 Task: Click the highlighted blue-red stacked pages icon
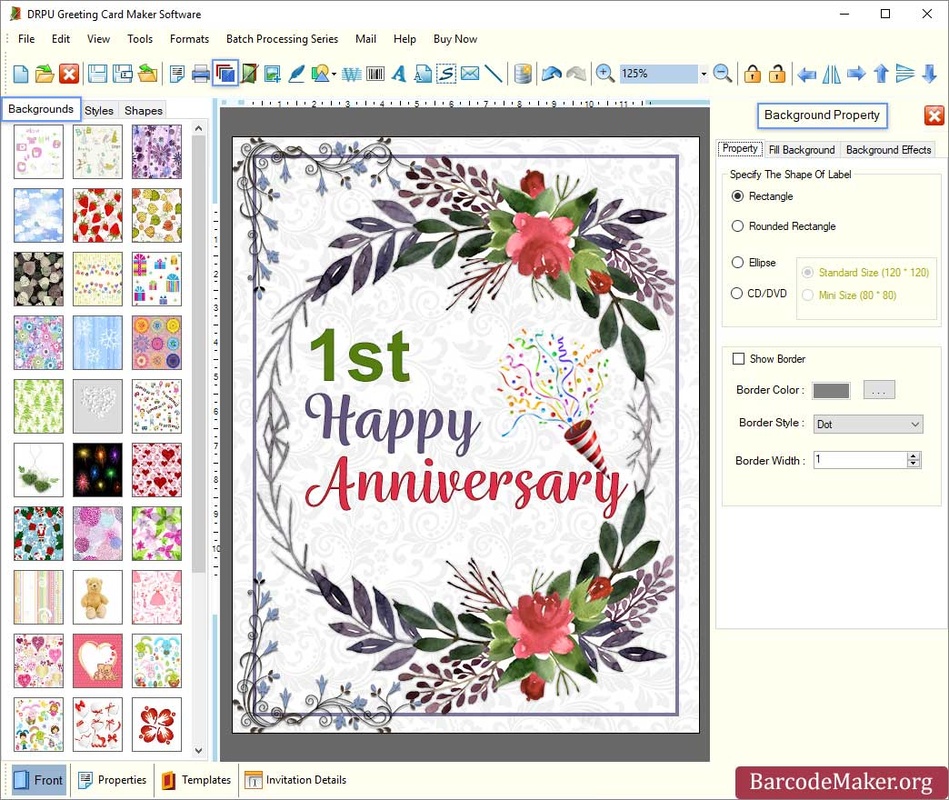(x=225, y=74)
